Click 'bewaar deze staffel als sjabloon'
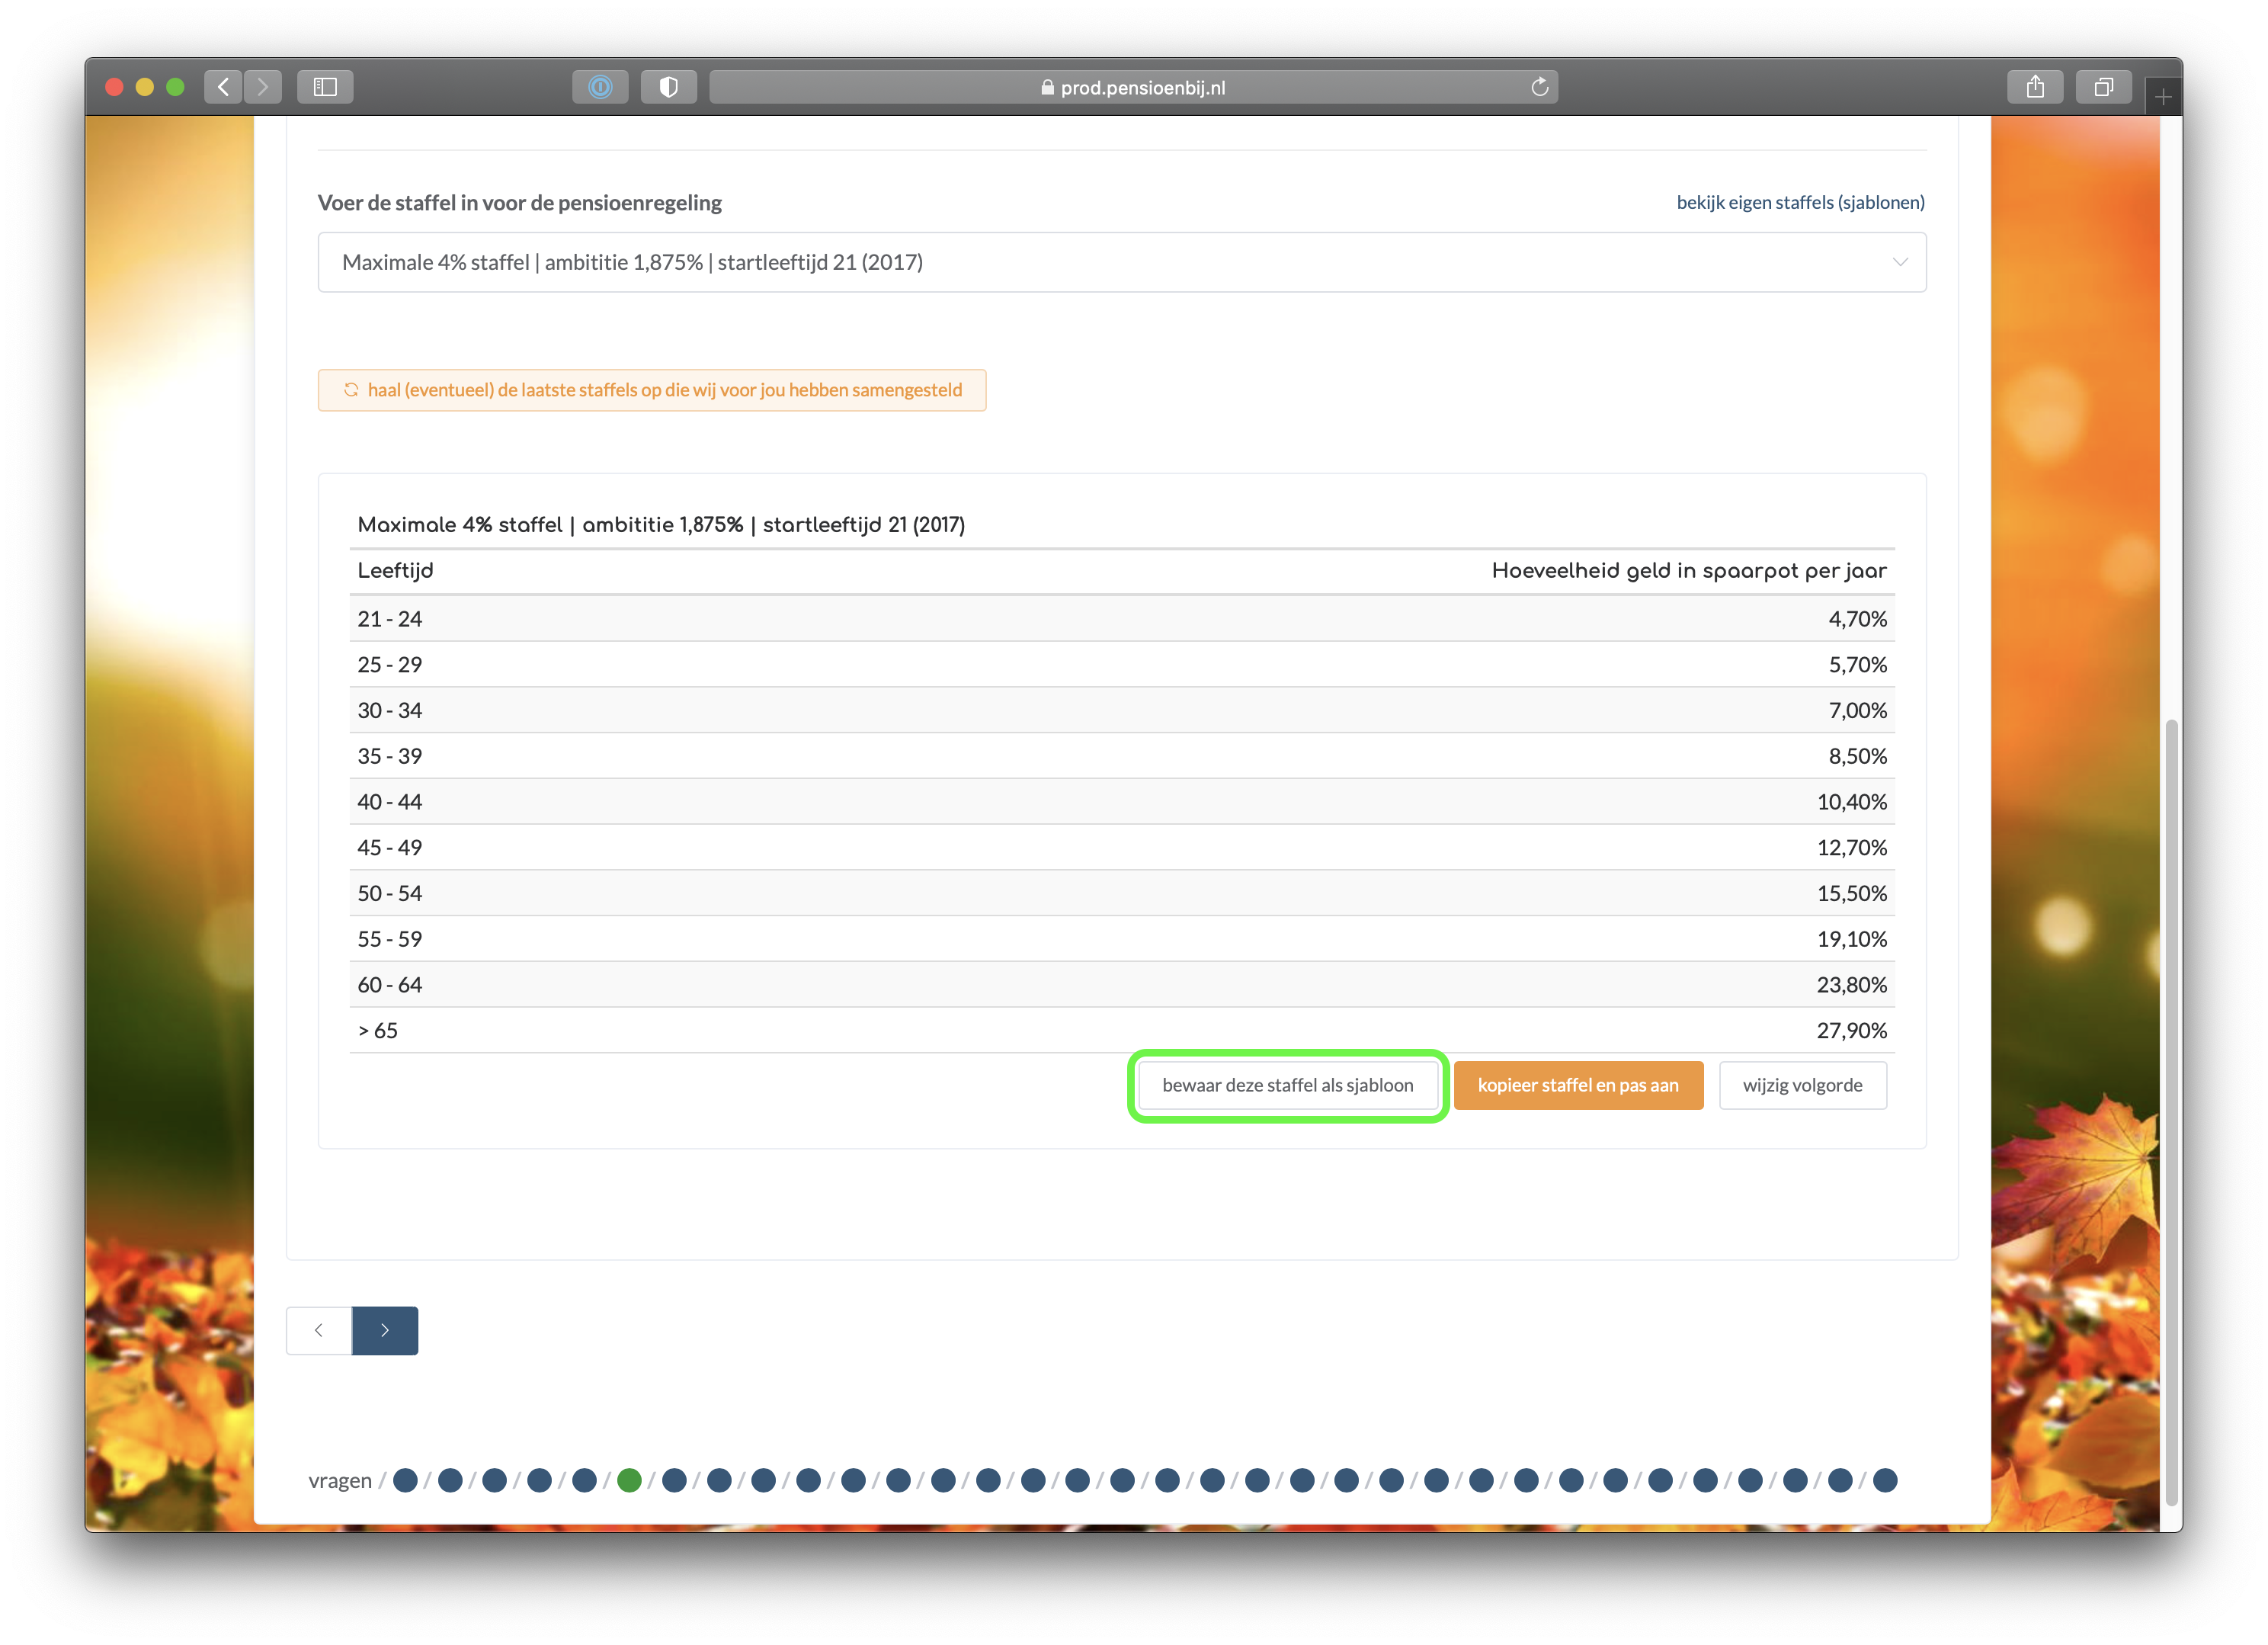This screenshot has height=1645, width=2268. pyautogui.click(x=1288, y=1085)
